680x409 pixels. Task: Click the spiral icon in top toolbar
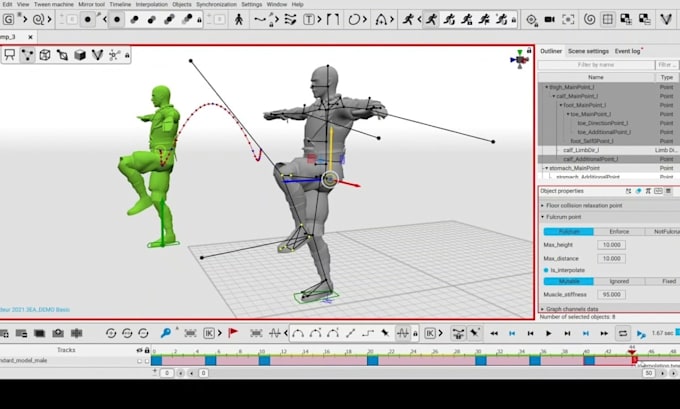(x=39, y=20)
